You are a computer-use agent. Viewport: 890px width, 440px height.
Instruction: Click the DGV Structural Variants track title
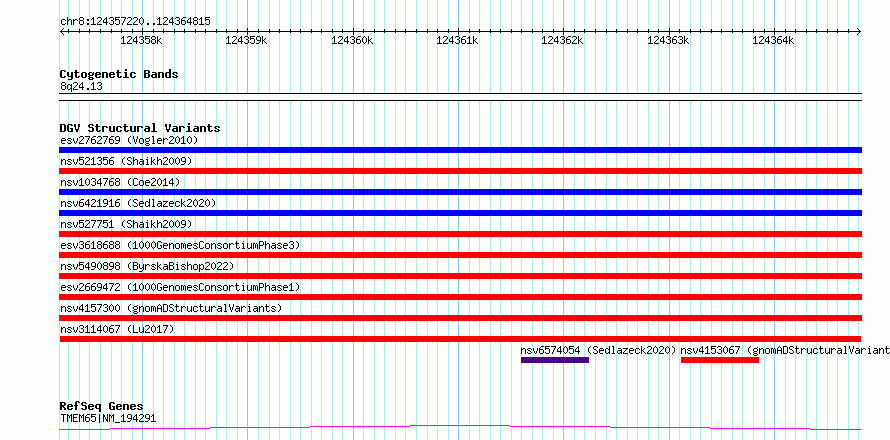[x=140, y=128]
